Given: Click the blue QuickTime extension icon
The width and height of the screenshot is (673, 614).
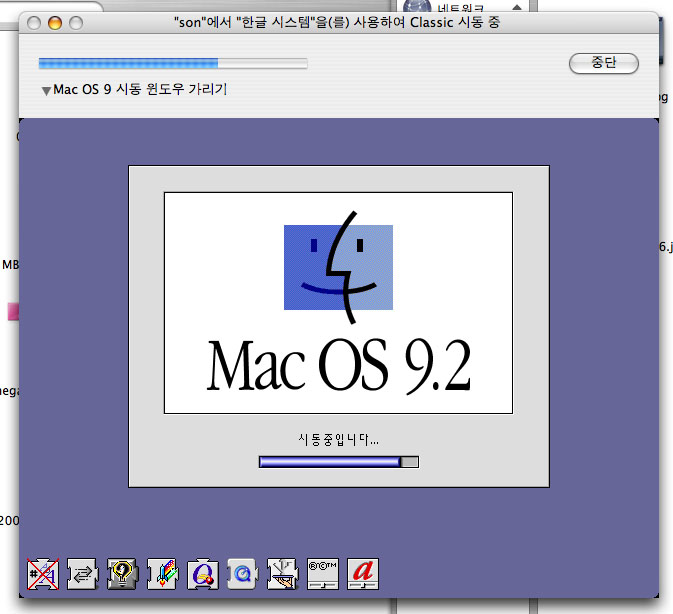Looking at the screenshot, I should [243, 573].
